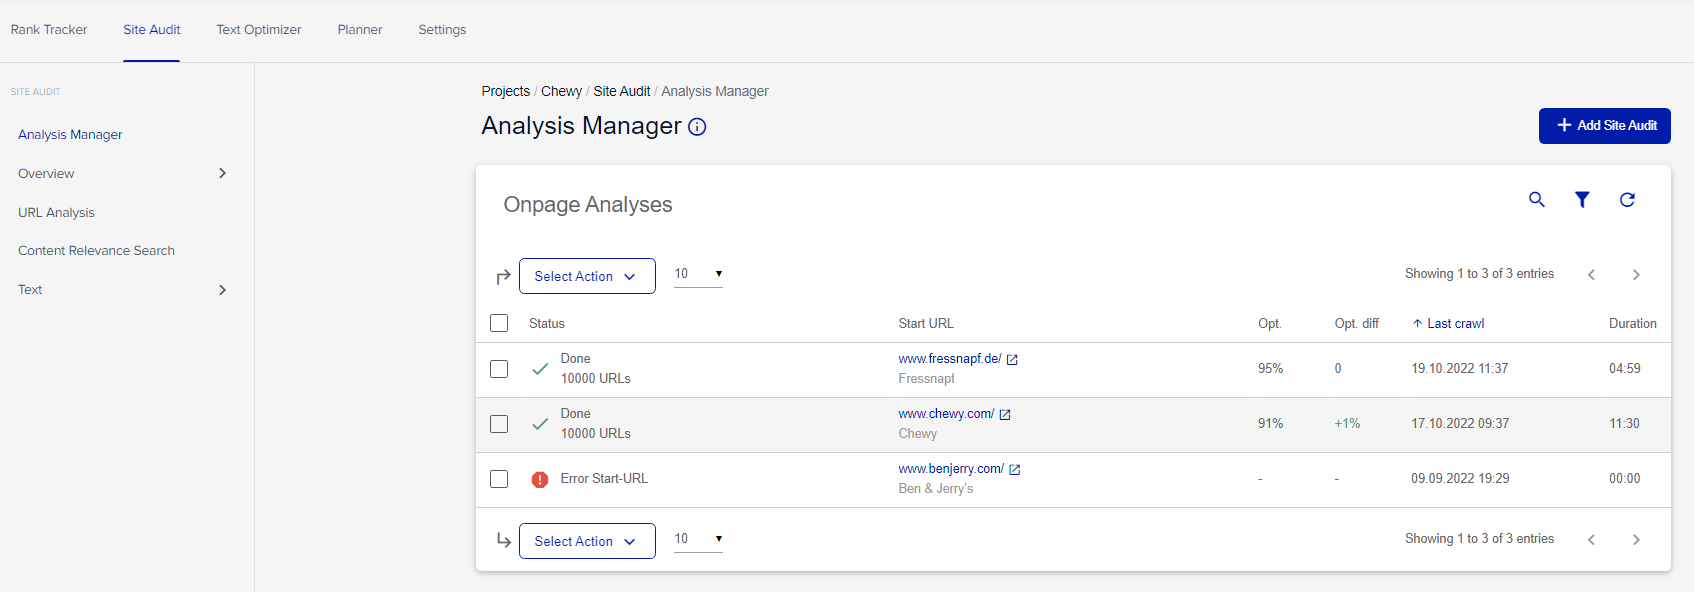The height and width of the screenshot is (592, 1694).
Task: Click the top bulk-action arrow icon
Action: click(x=503, y=277)
